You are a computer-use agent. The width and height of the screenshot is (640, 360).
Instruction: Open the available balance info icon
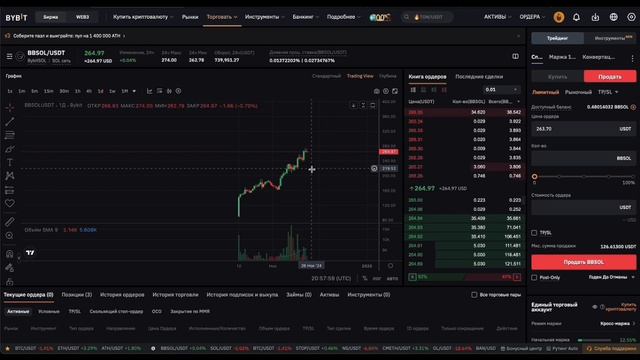[x=633, y=107]
